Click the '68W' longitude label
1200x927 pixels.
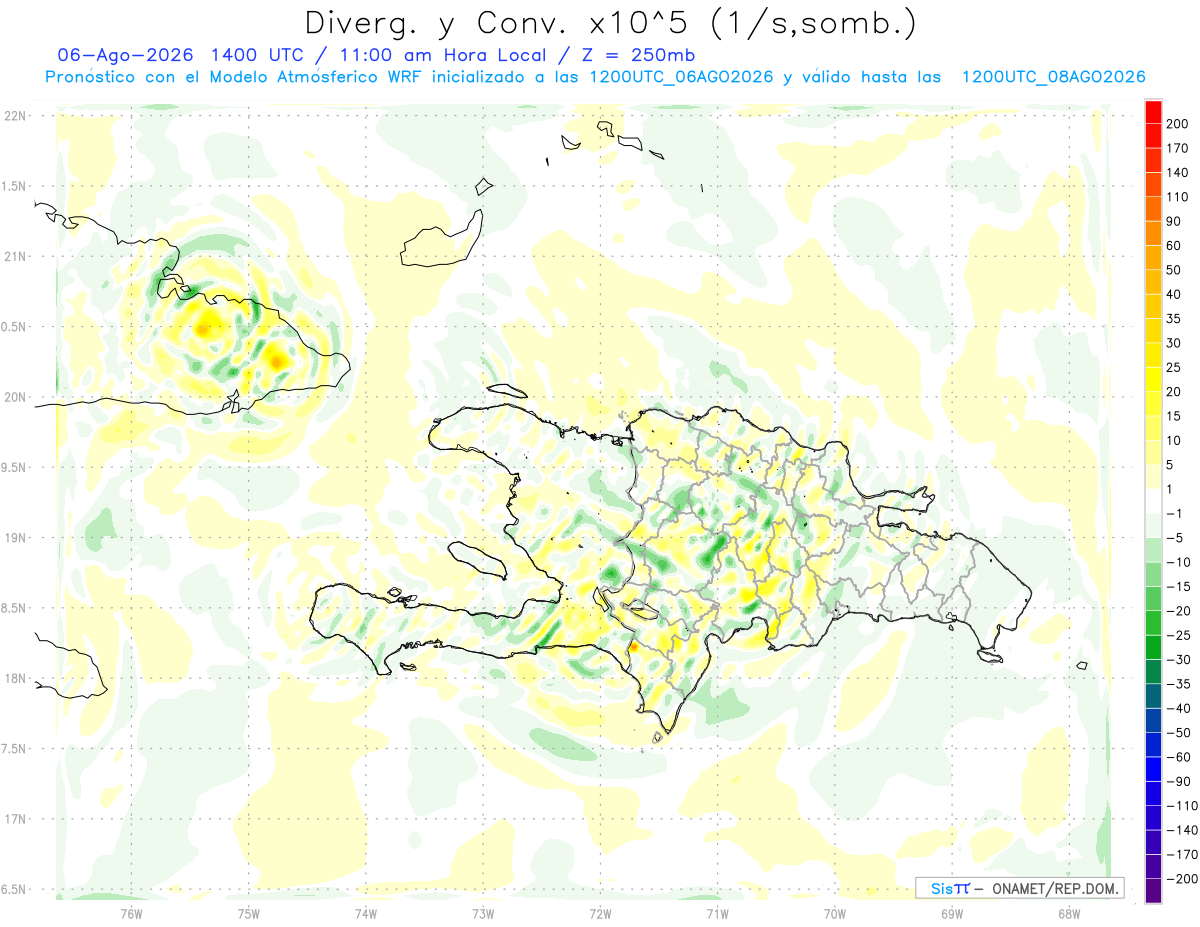[1069, 913]
